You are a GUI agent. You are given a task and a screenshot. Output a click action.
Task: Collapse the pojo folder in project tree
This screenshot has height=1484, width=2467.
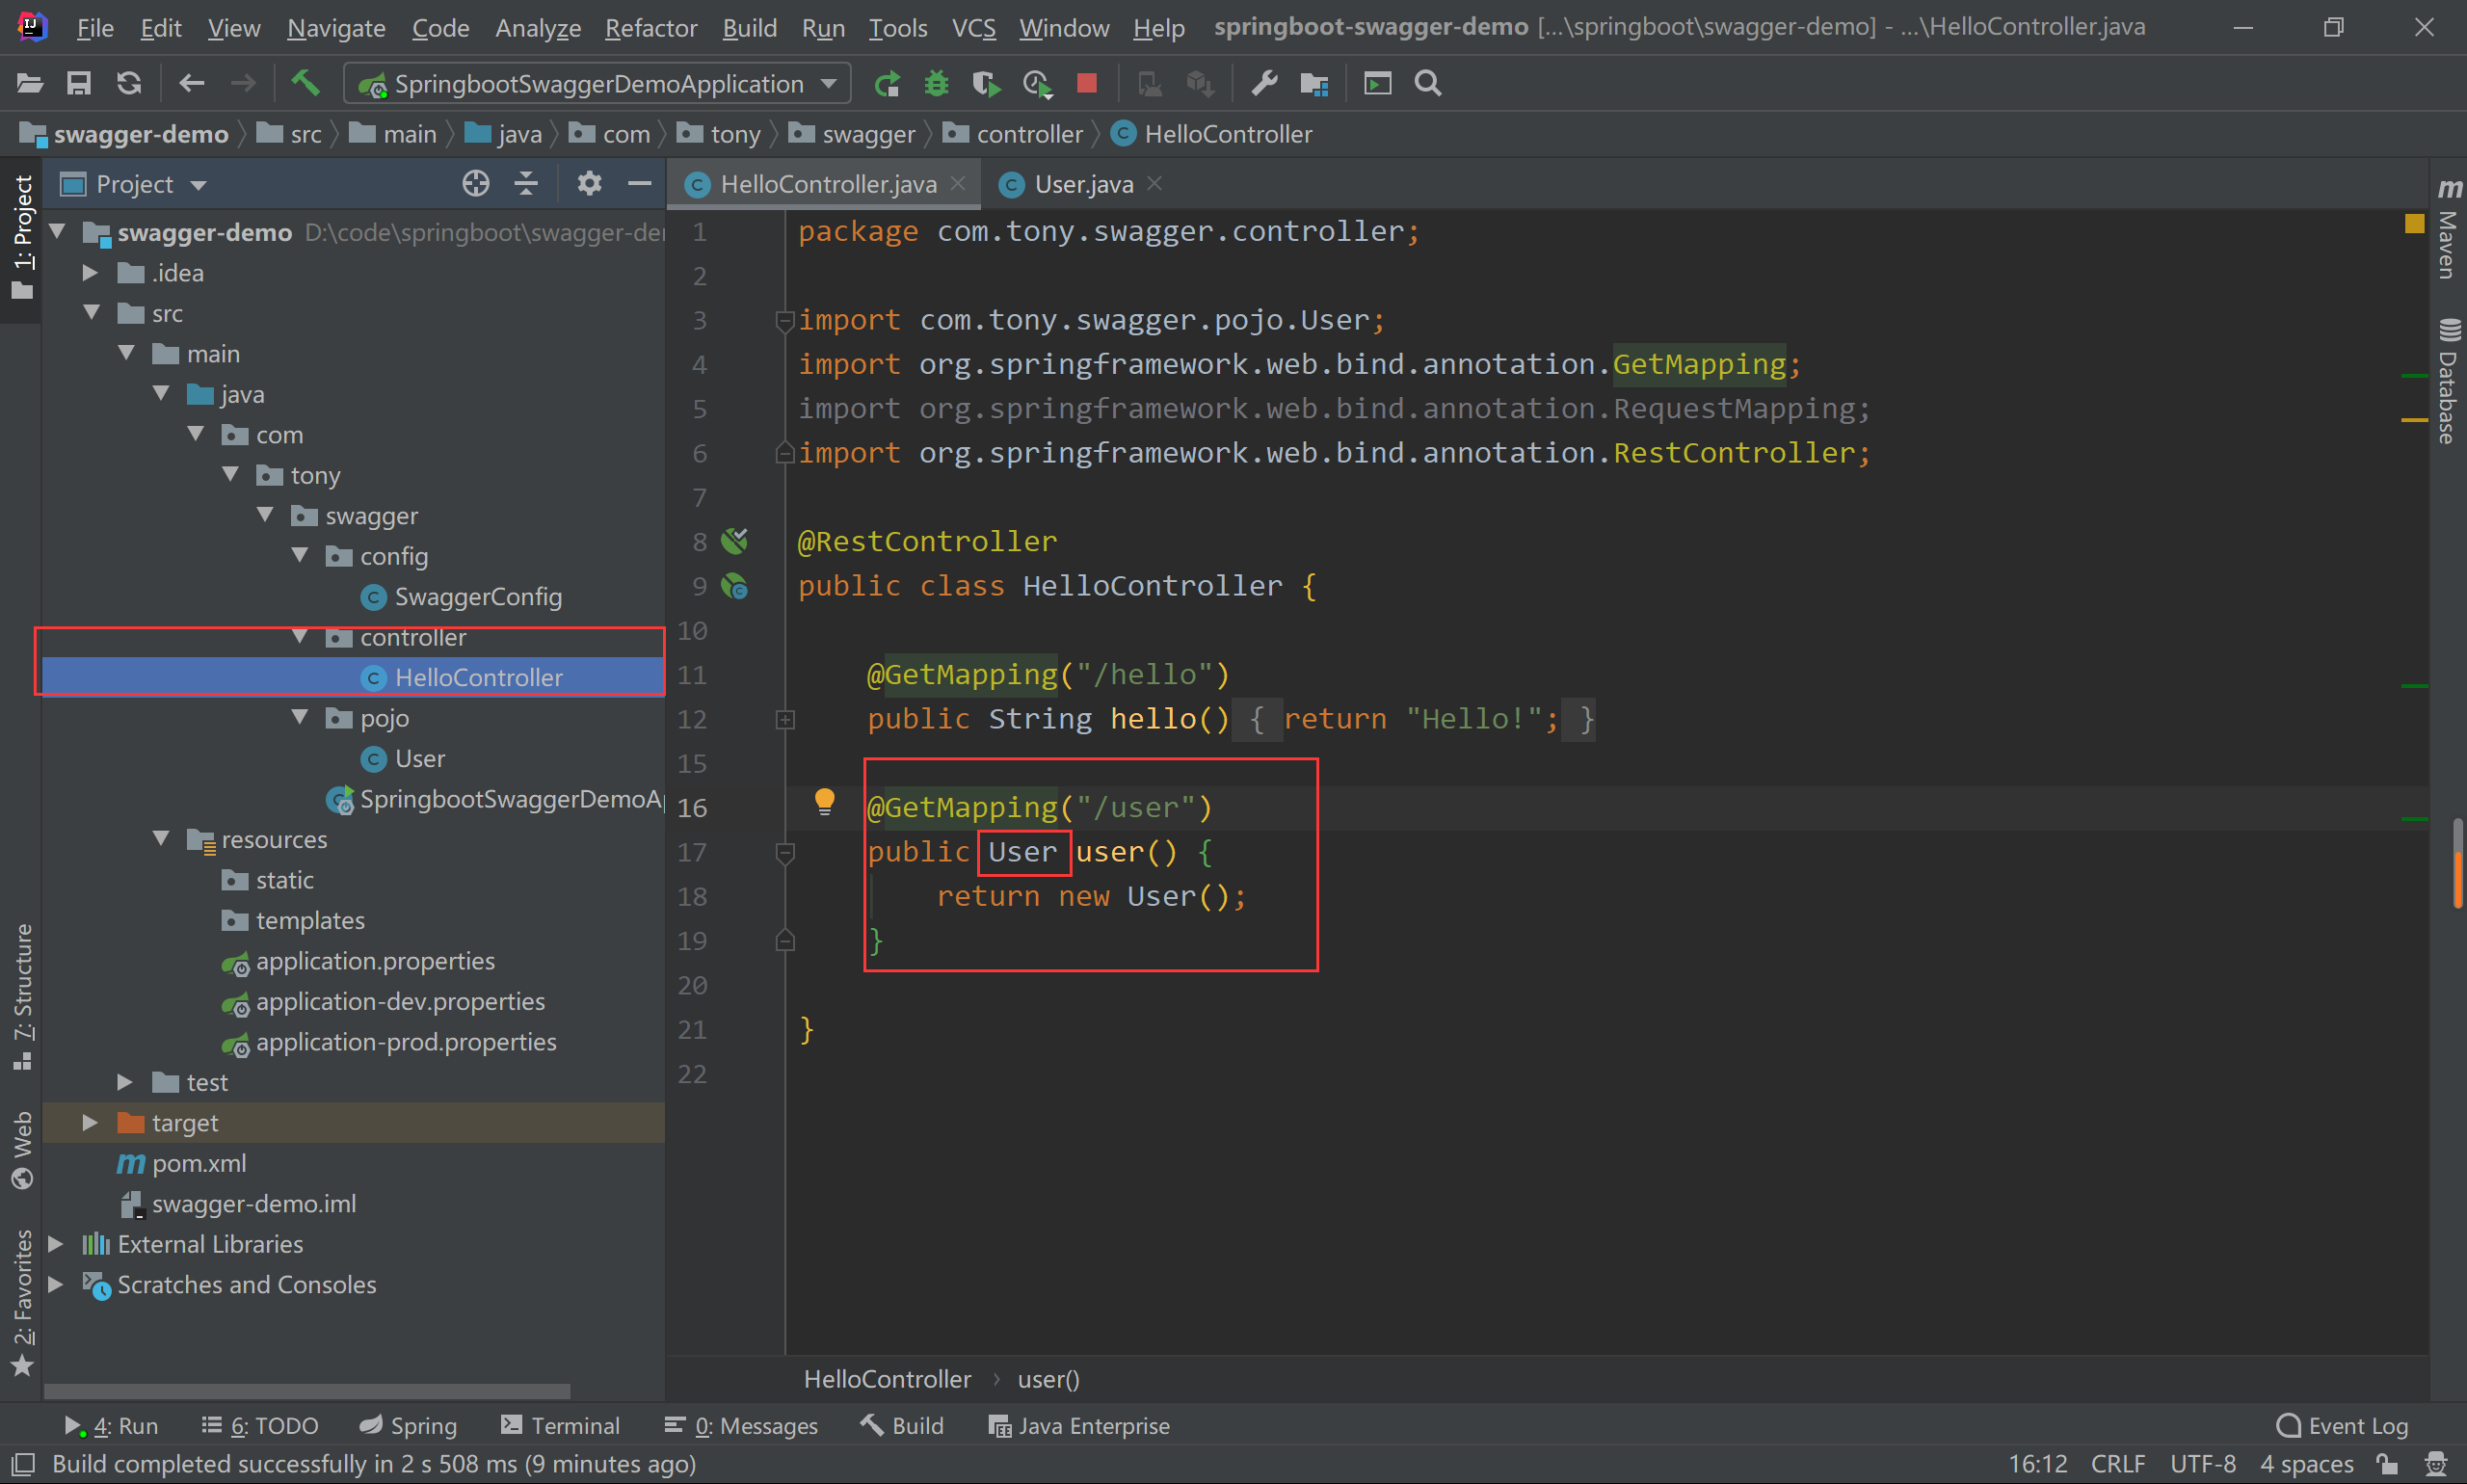pos(300,717)
